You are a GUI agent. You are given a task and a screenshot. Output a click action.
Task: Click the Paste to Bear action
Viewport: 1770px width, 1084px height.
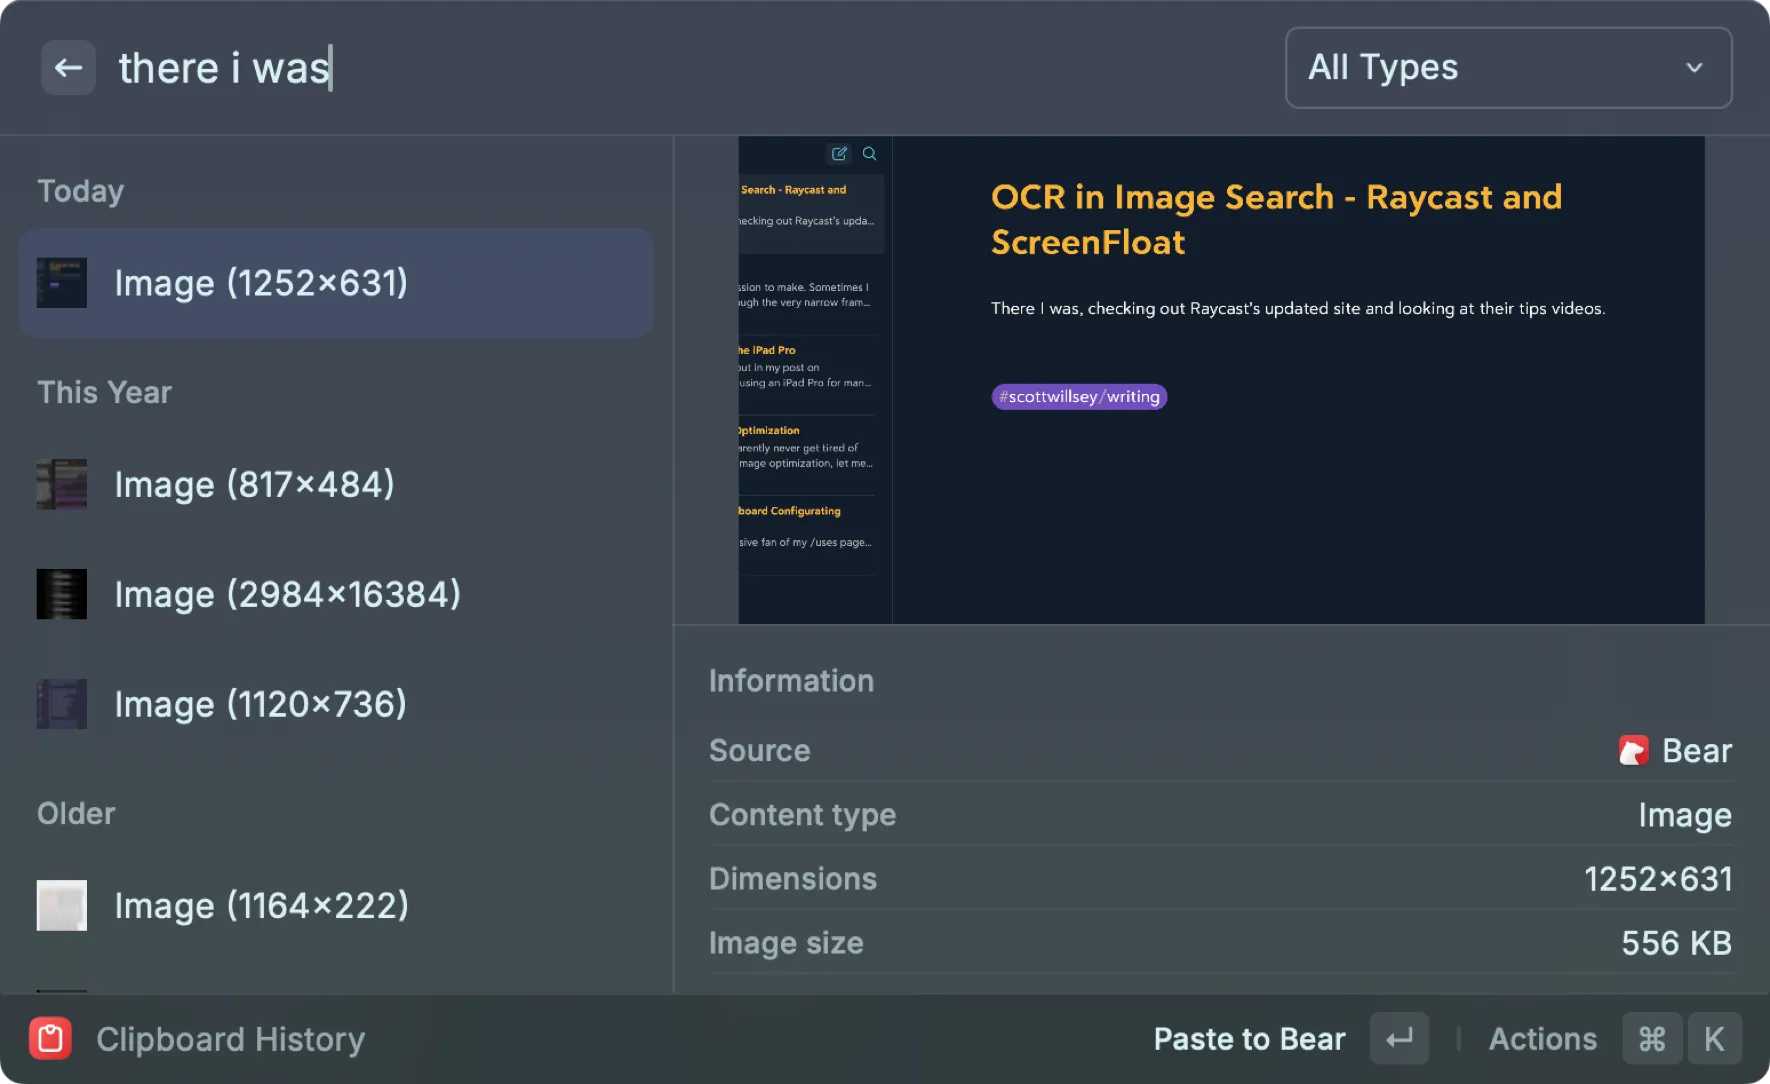pos(1249,1038)
